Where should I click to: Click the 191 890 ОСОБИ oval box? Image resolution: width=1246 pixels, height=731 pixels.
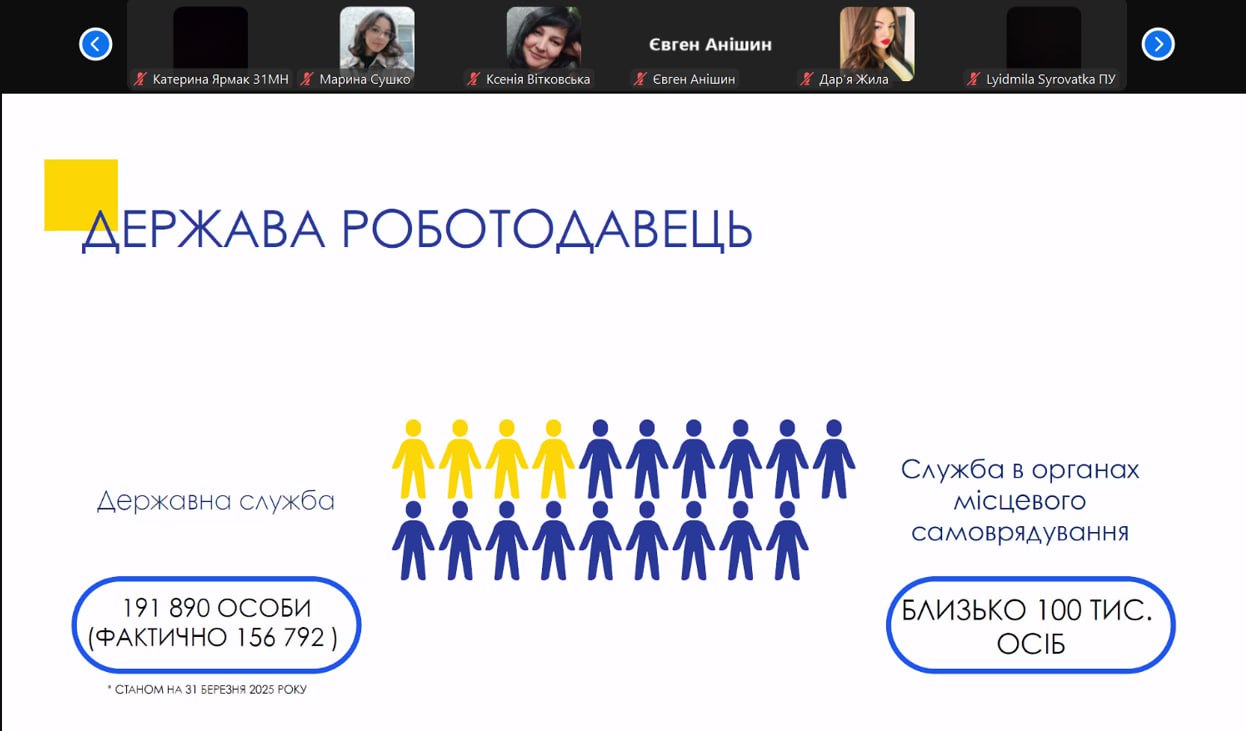(x=216, y=625)
